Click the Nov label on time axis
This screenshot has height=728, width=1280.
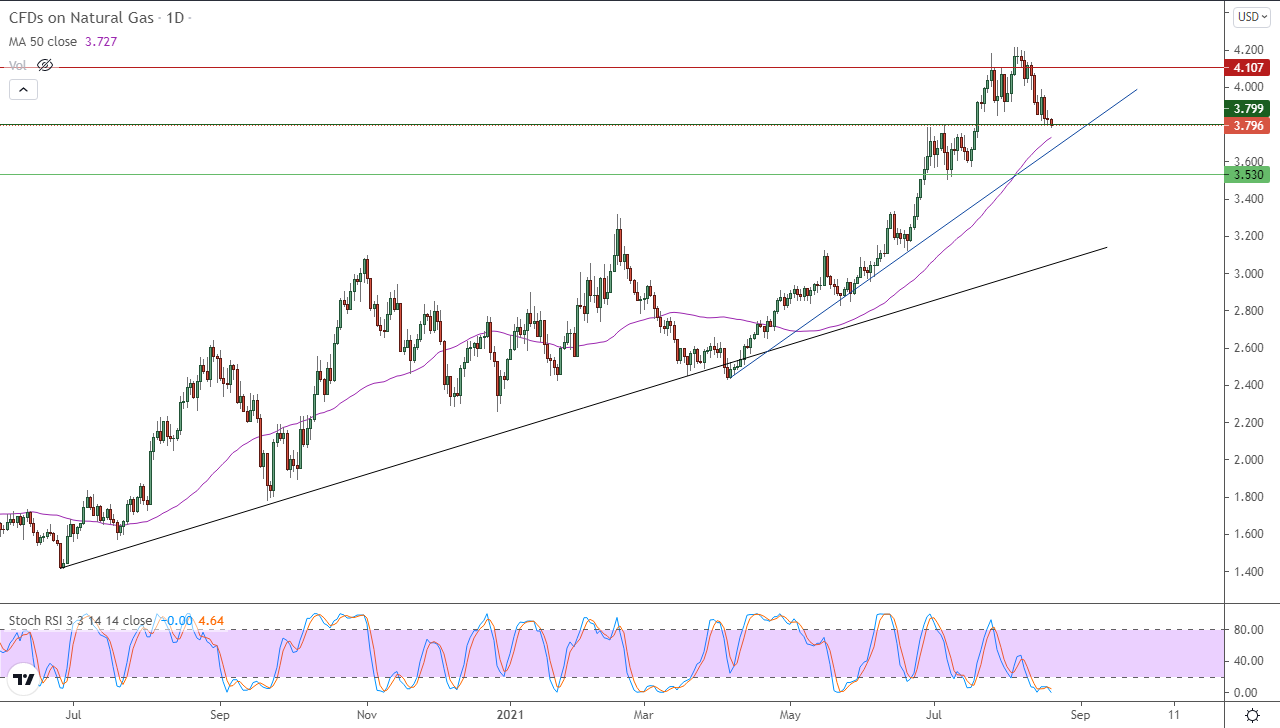(367, 715)
